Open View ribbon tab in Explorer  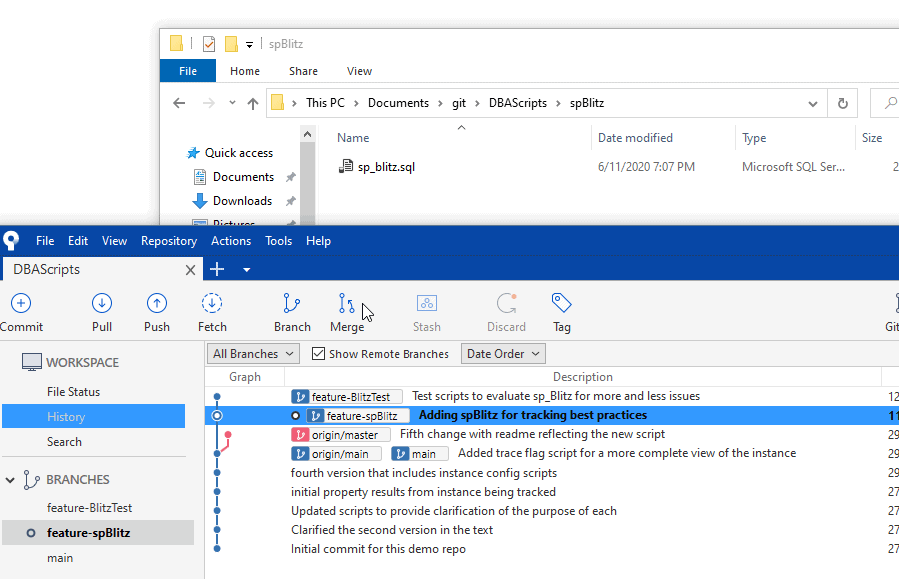coord(359,71)
